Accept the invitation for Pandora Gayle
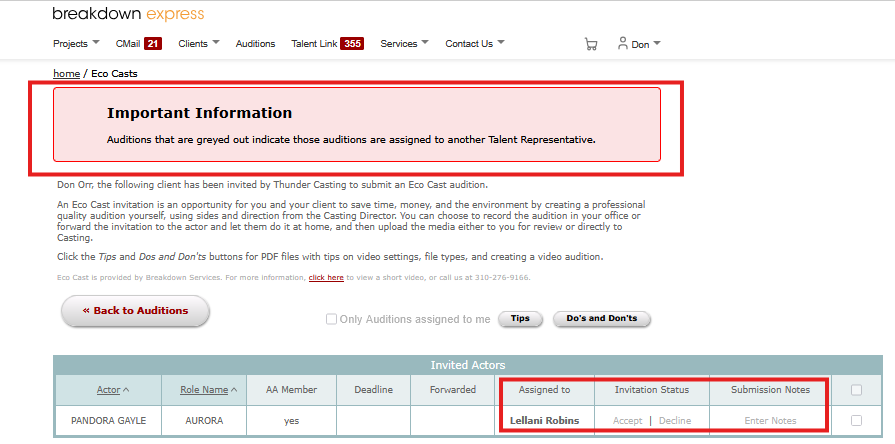Screen dimensions: 895x444 point(627,421)
